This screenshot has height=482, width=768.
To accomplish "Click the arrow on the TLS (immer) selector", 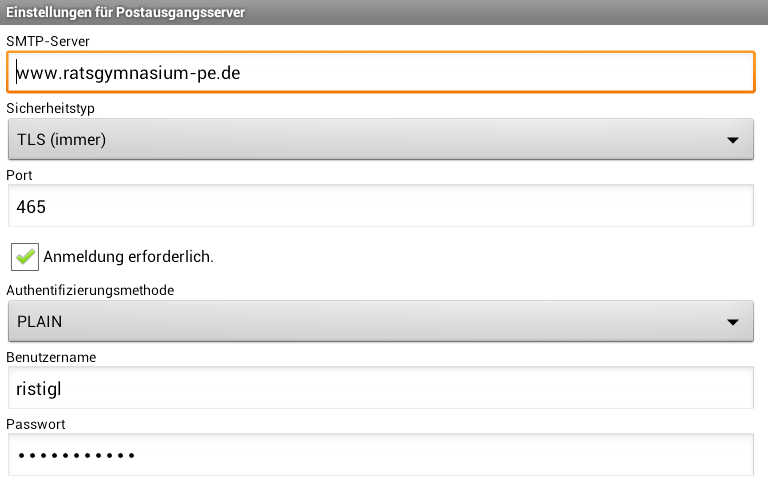I will [732, 140].
